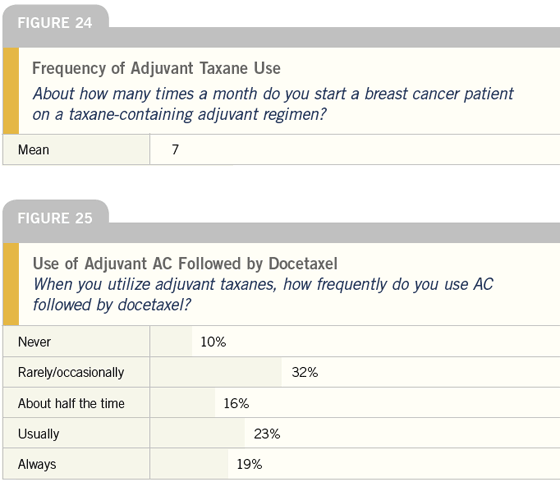Click the italic question about taxane-containing adjuvant regimen
This screenshot has width=560, height=482.
(x=273, y=104)
